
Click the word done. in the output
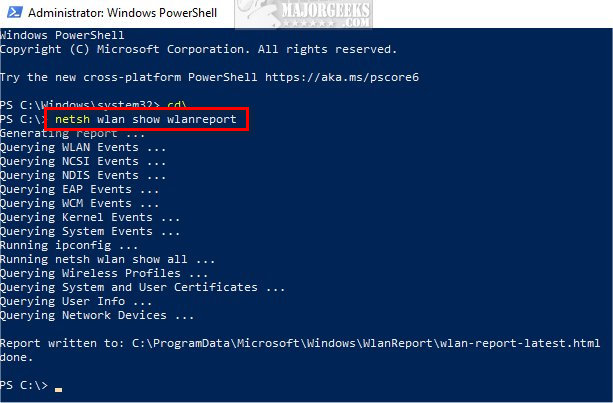(16, 357)
